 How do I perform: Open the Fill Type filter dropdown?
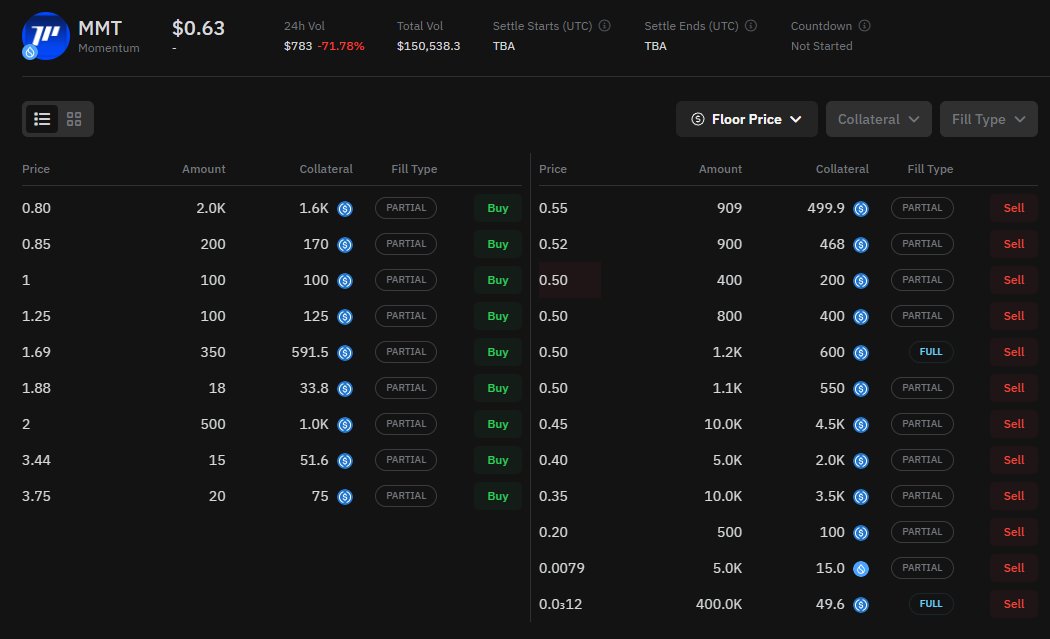pos(988,119)
